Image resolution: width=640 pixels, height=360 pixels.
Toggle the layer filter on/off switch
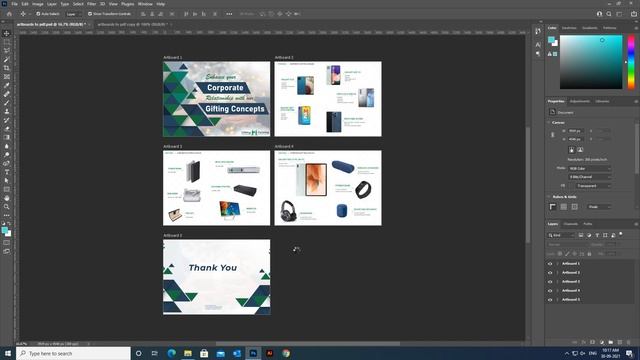point(621,235)
